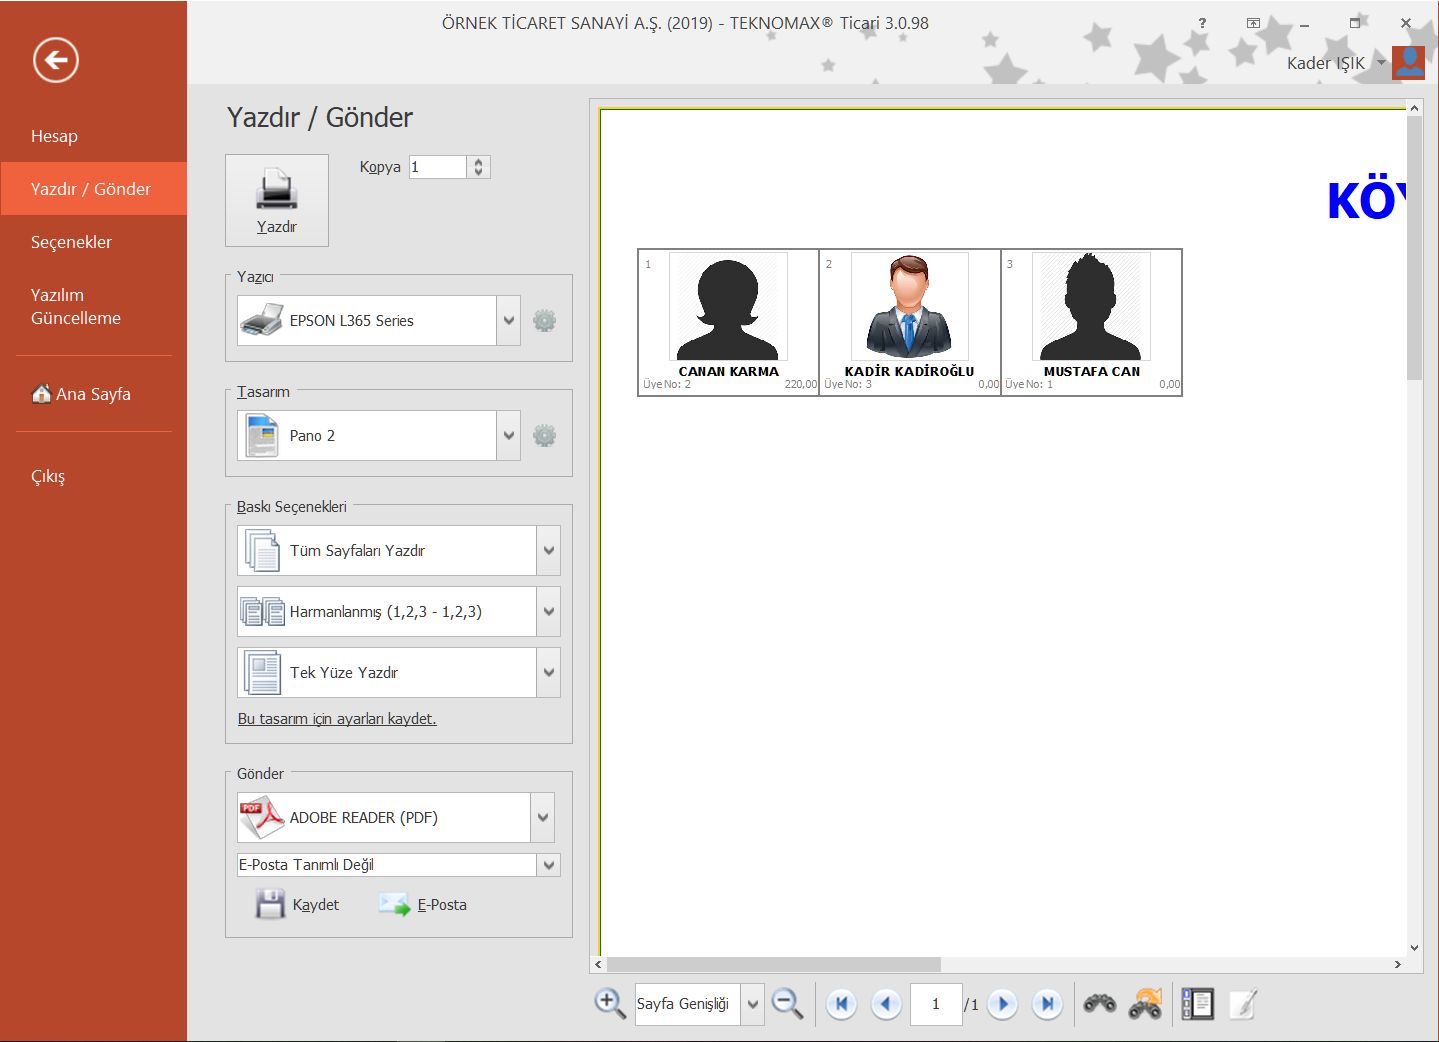The image size is (1439, 1042).
Task: Open printer settings gear next to EPSON
Action: (x=544, y=321)
